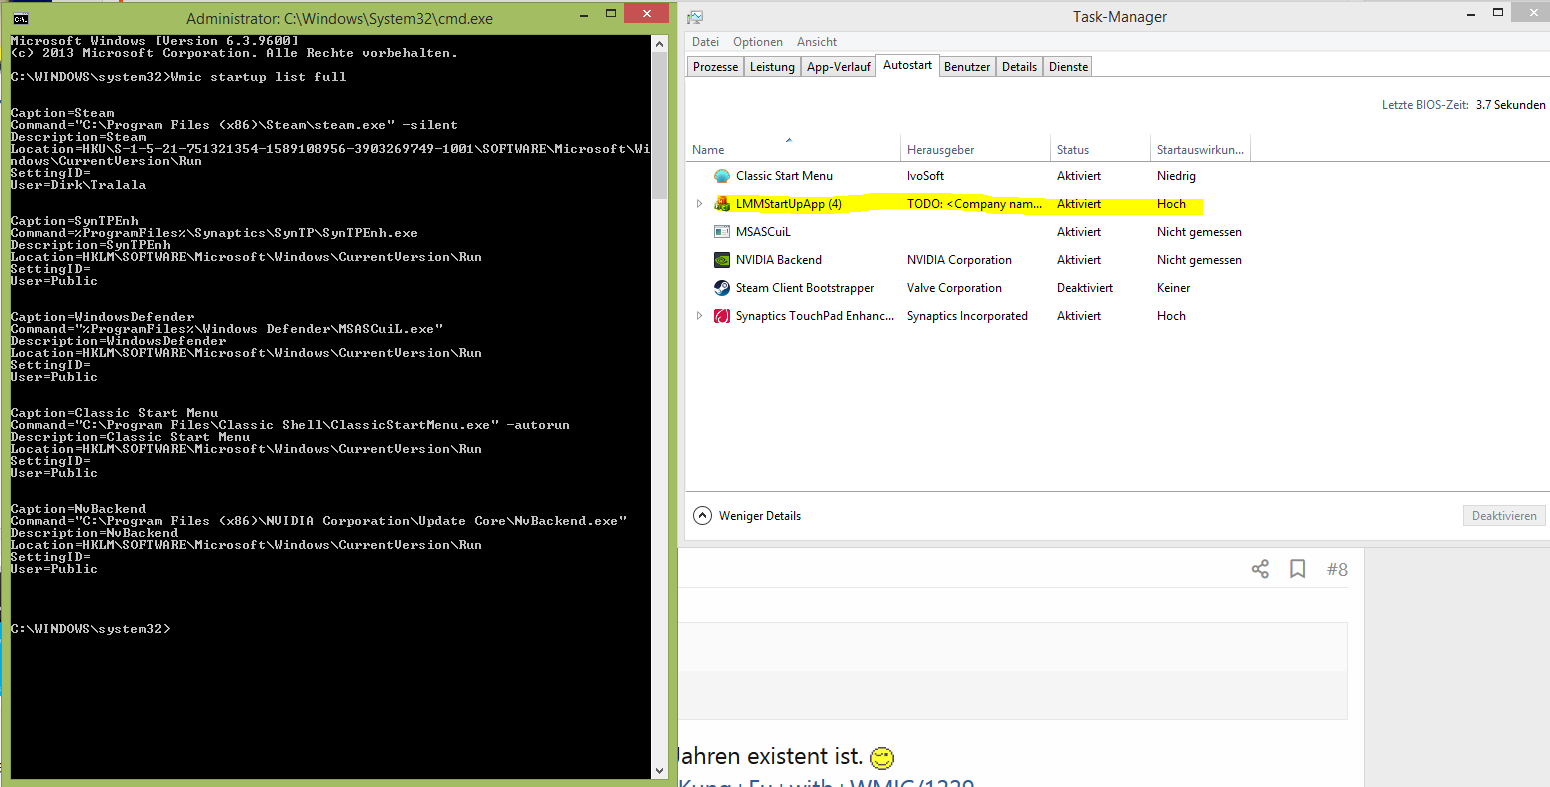Switch to the Benutzer tab

pos(967,67)
